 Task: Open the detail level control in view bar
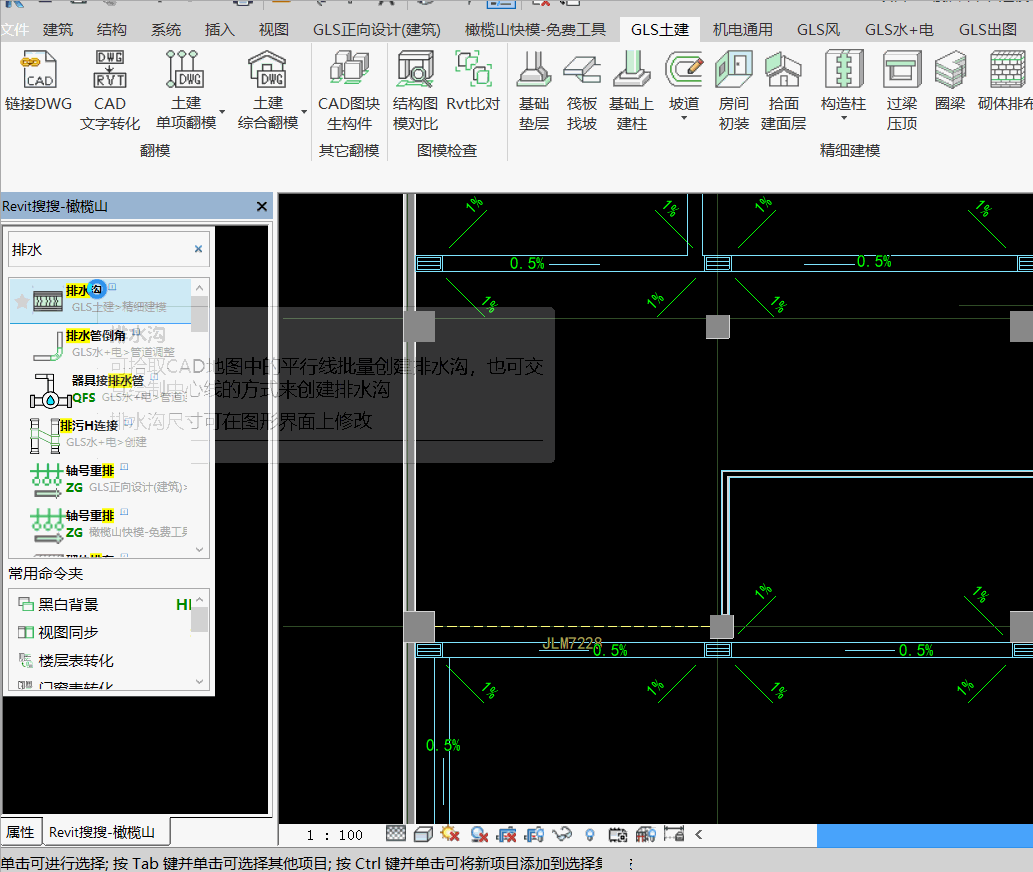[395, 834]
